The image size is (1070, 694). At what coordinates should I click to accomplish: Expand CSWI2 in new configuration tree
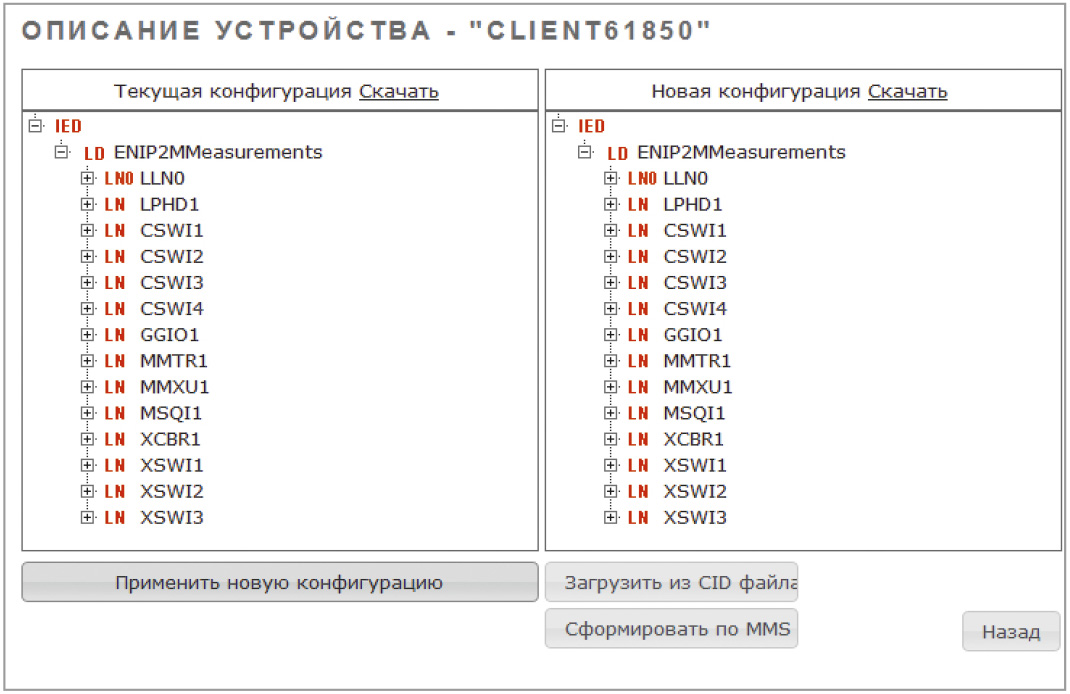pos(611,257)
